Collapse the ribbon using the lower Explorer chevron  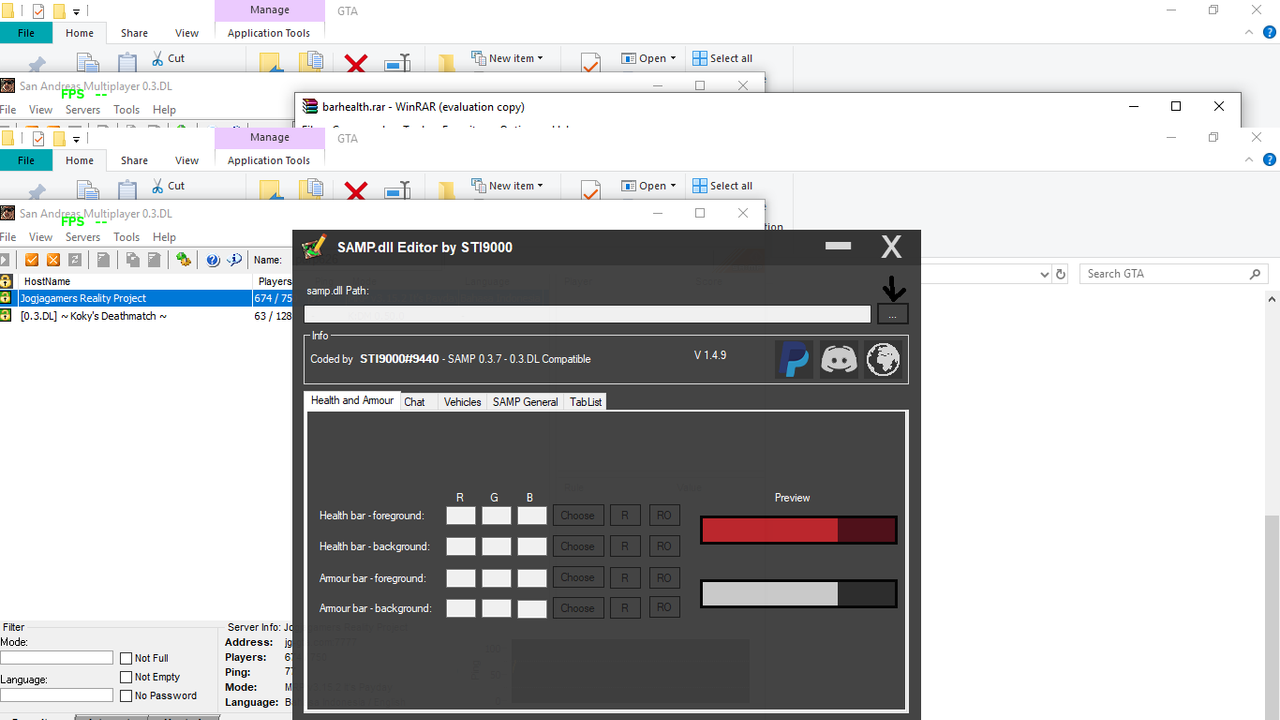tap(1250, 160)
